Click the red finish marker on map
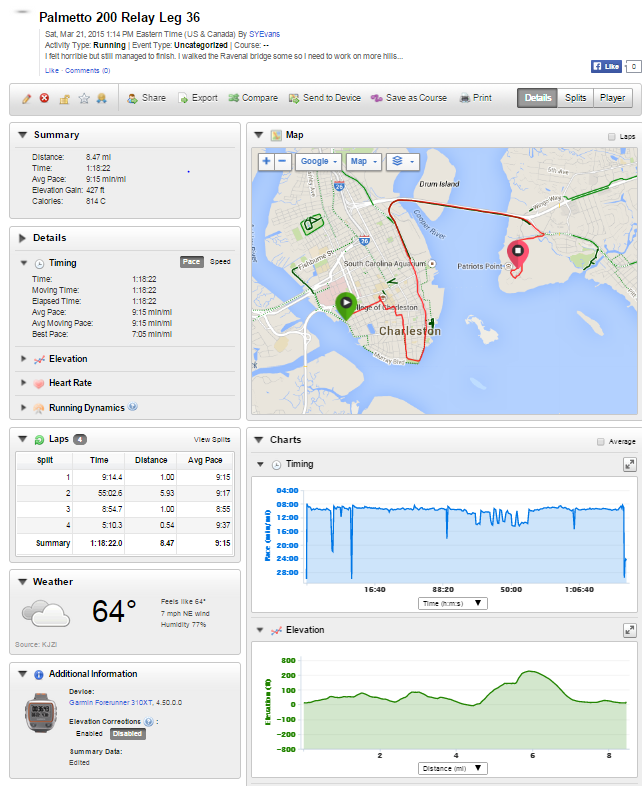The height and width of the screenshot is (786, 642). coord(517,226)
